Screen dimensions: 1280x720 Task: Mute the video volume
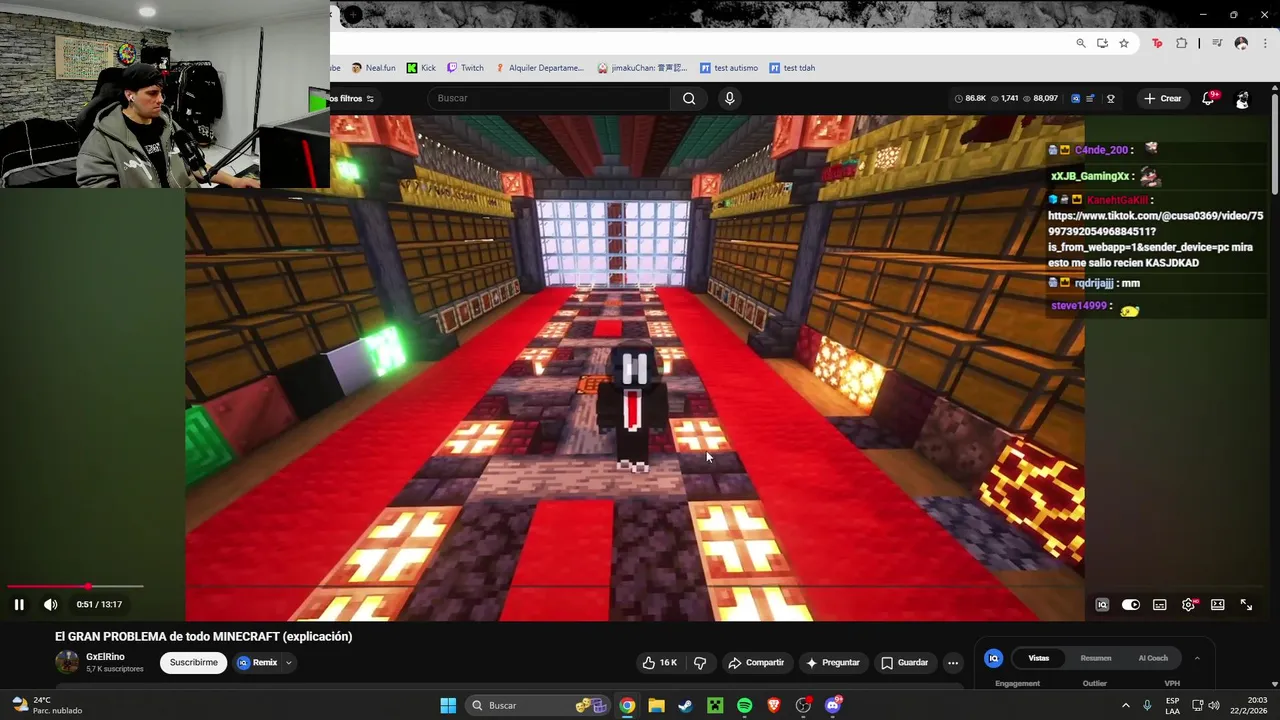click(x=51, y=604)
